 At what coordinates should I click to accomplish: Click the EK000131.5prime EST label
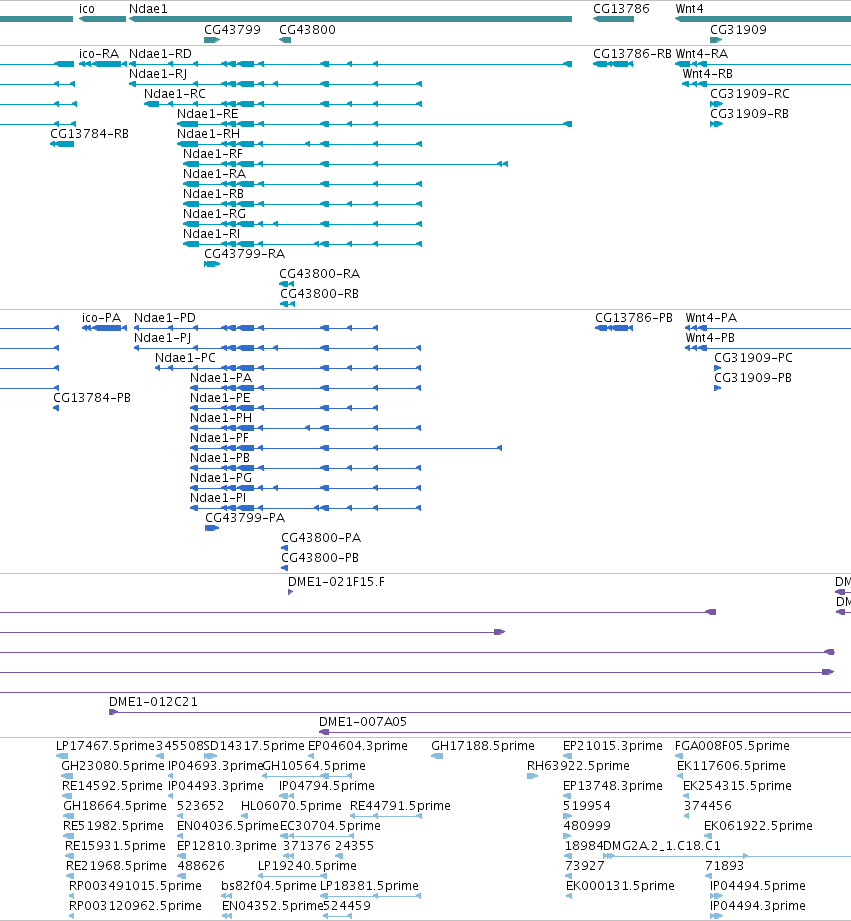[620, 885]
